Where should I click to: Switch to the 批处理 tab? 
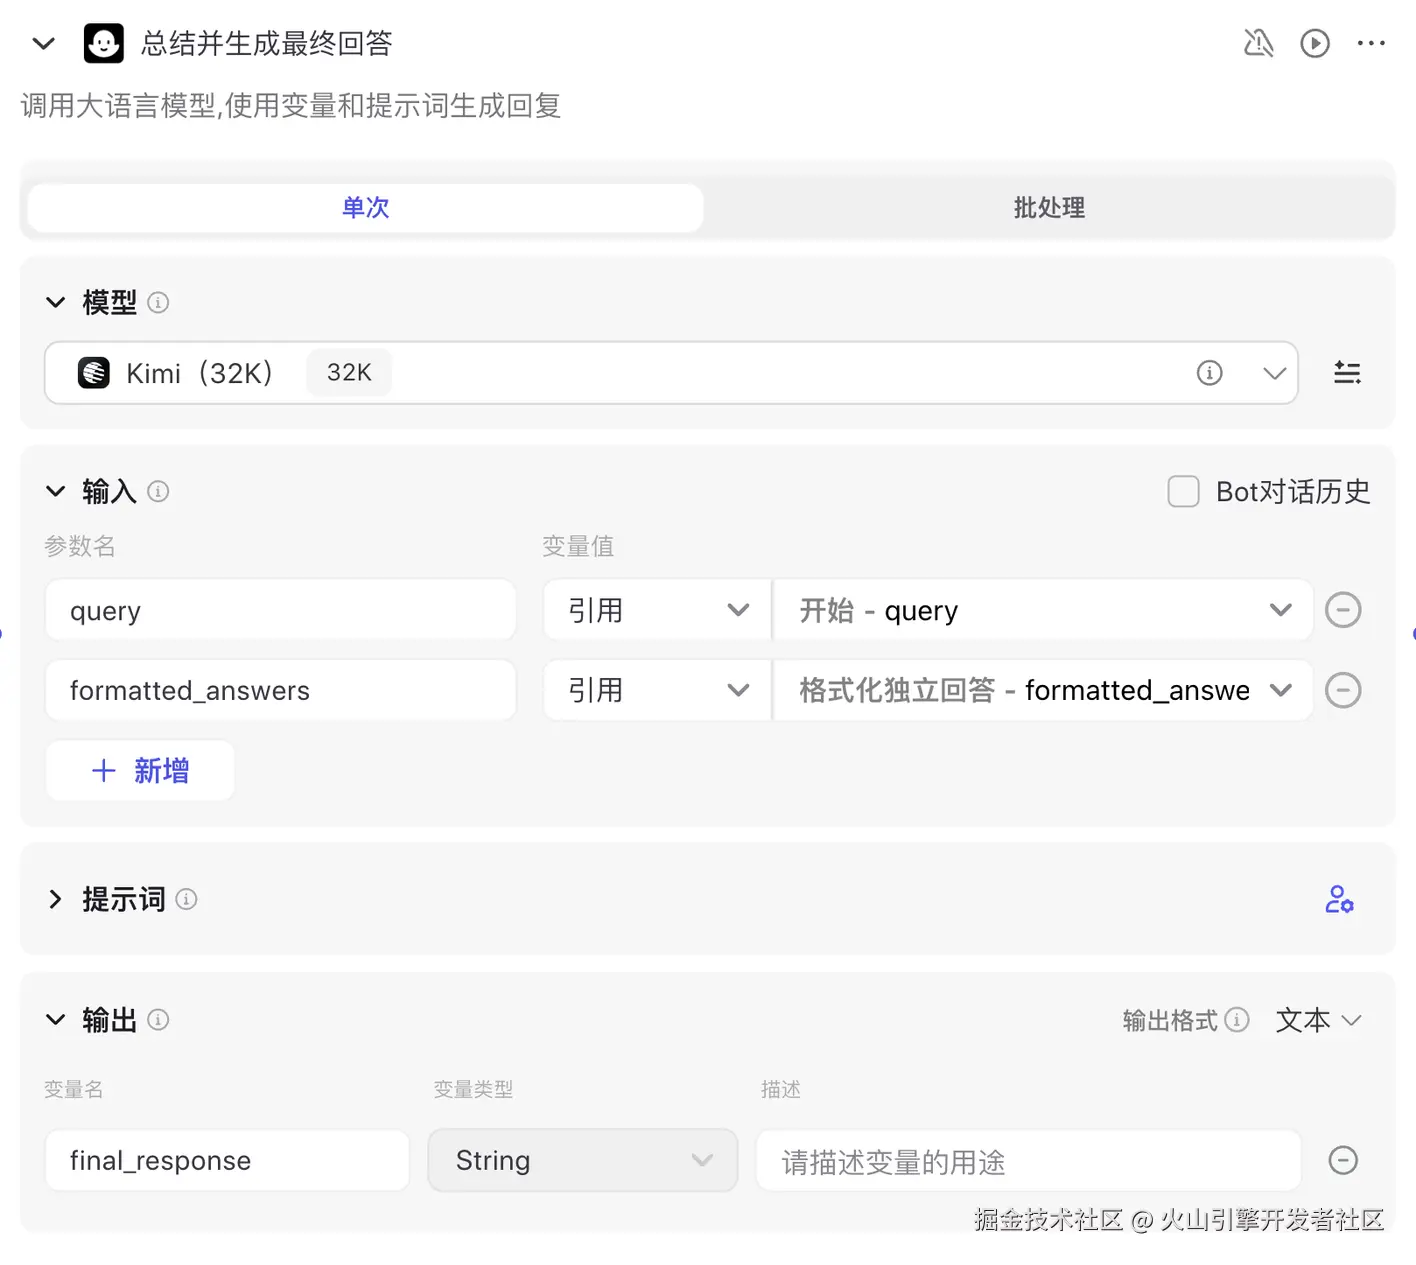(1049, 207)
